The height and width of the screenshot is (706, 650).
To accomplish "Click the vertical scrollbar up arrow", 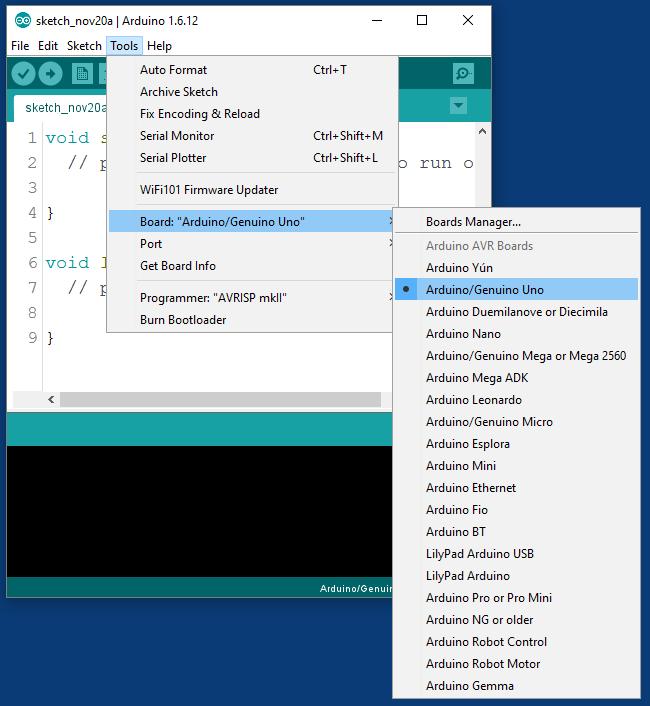I will click(483, 131).
